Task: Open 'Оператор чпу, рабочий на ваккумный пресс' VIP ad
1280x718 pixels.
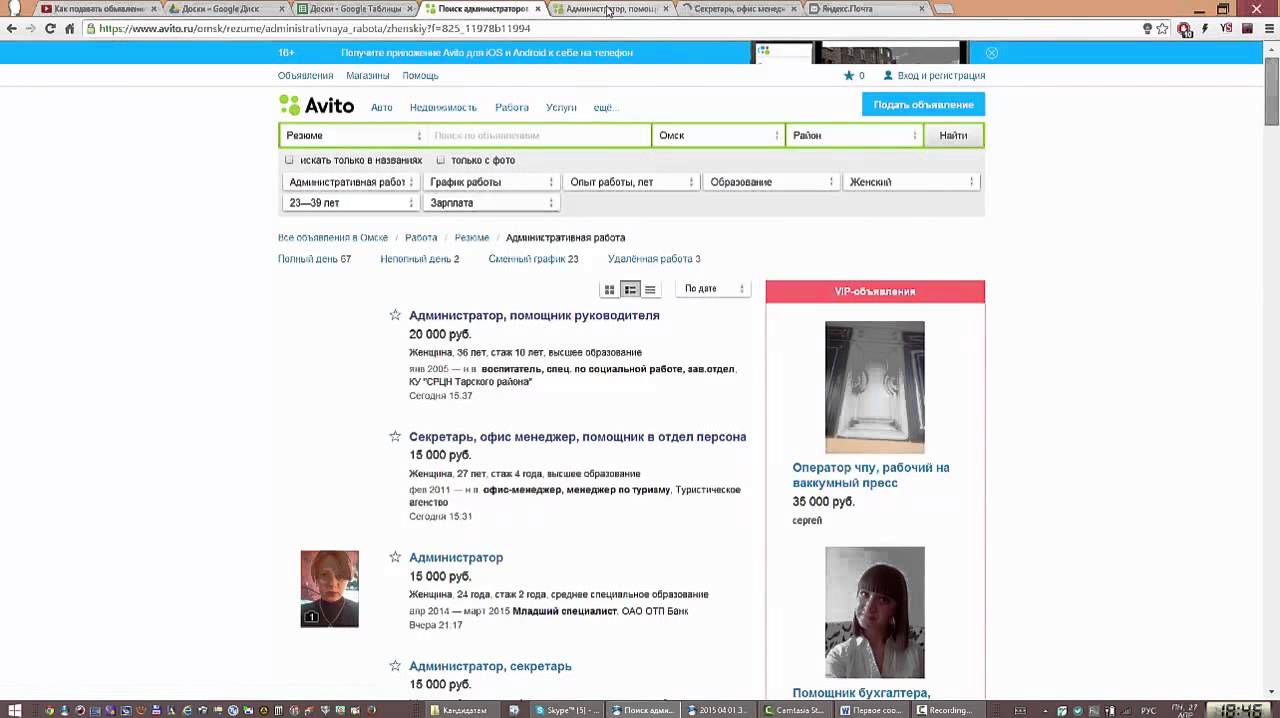Action: [x=871, y=475]
